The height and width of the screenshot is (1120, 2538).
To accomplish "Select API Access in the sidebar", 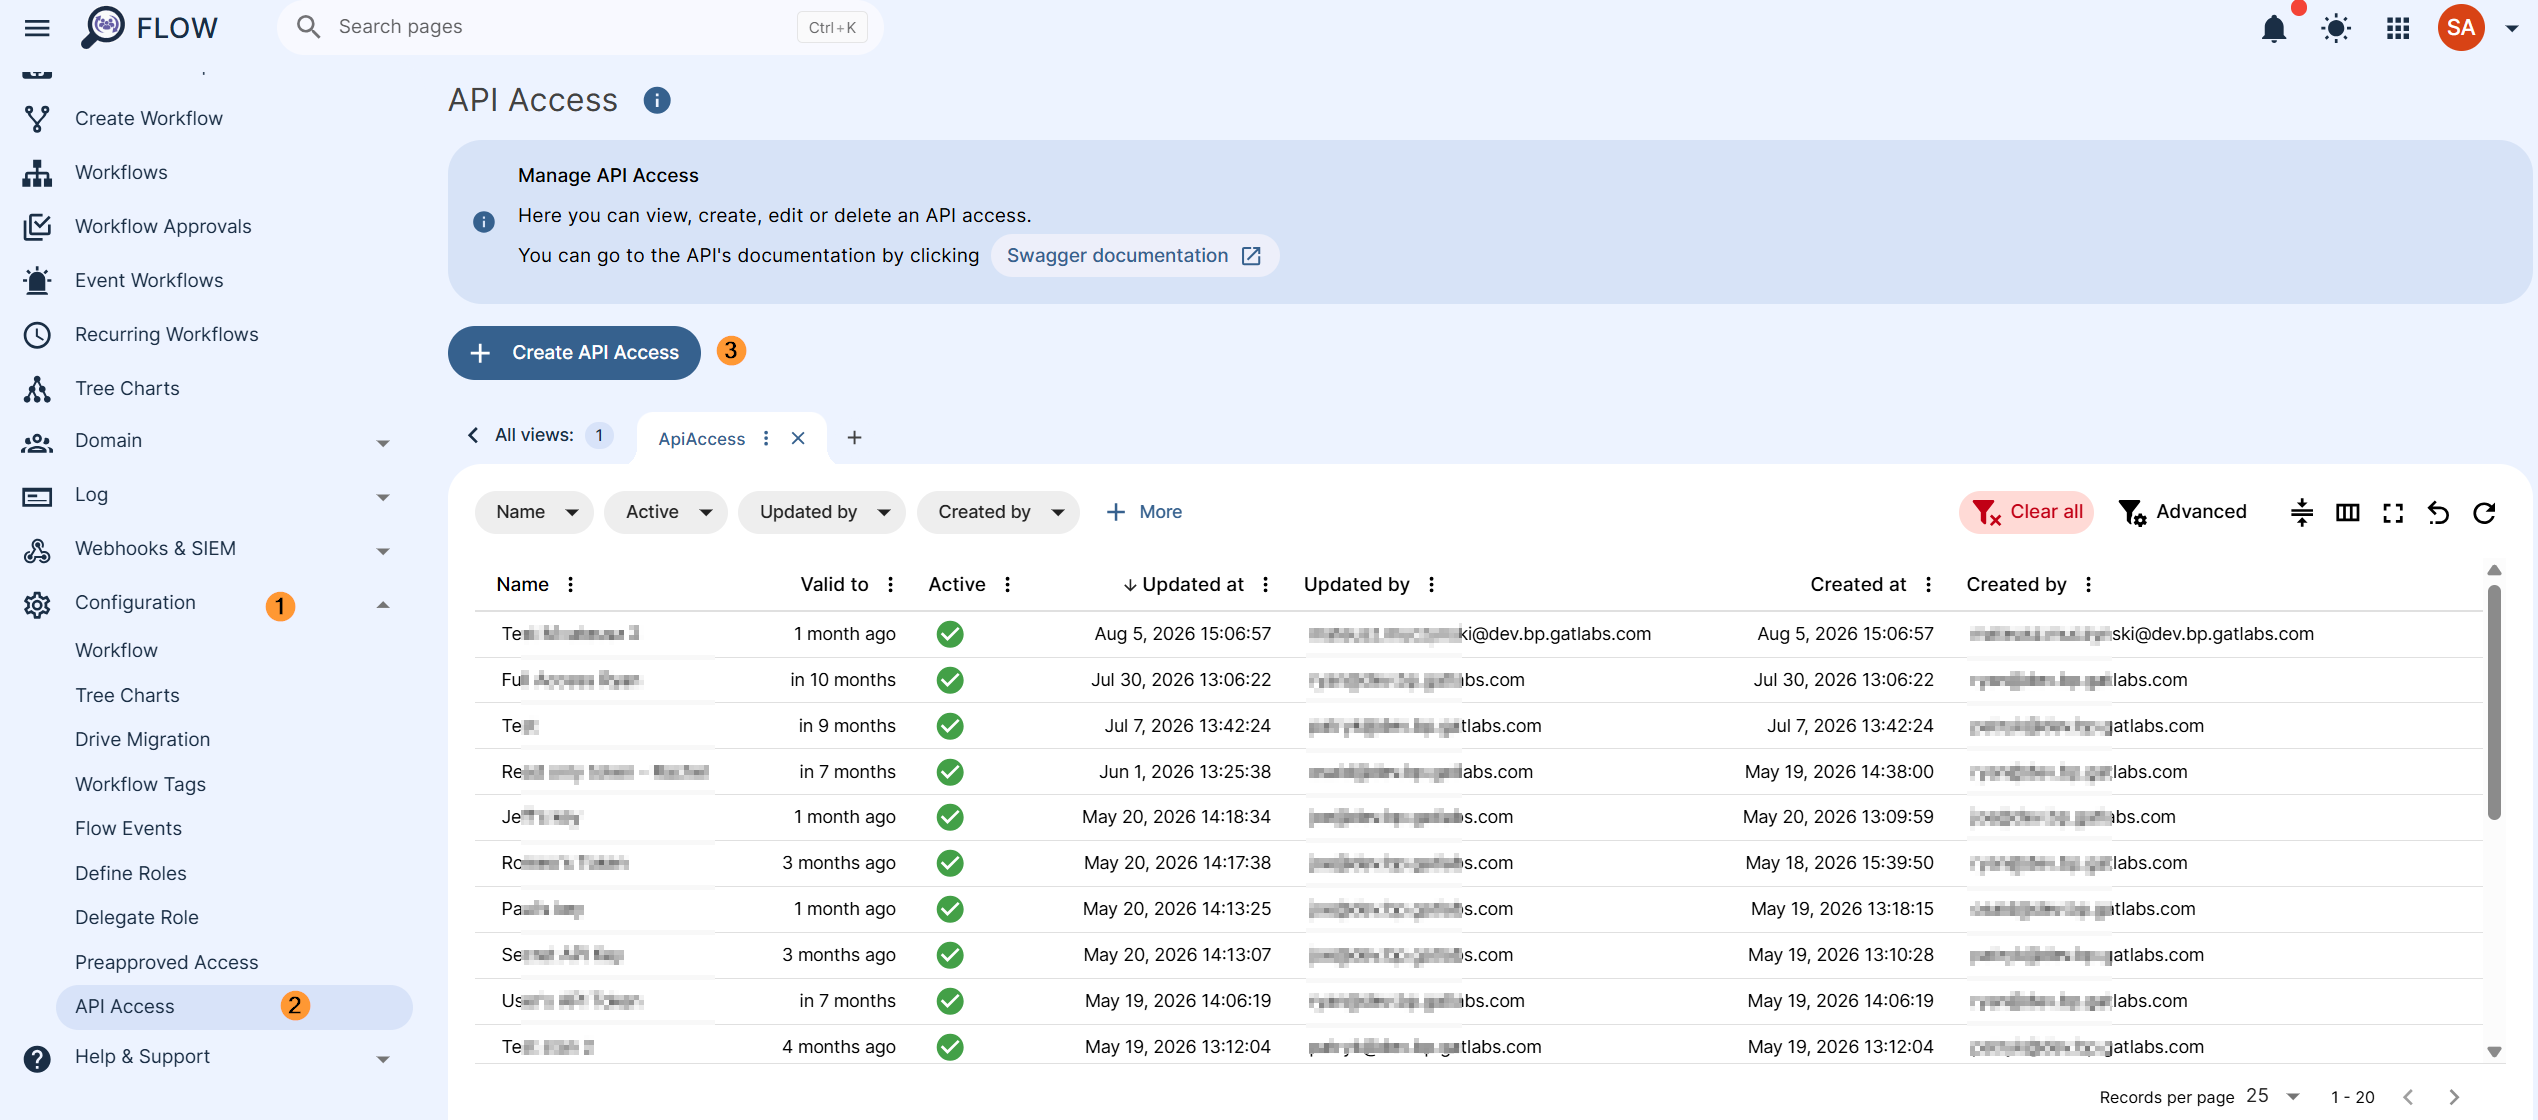I will 234,1007.
